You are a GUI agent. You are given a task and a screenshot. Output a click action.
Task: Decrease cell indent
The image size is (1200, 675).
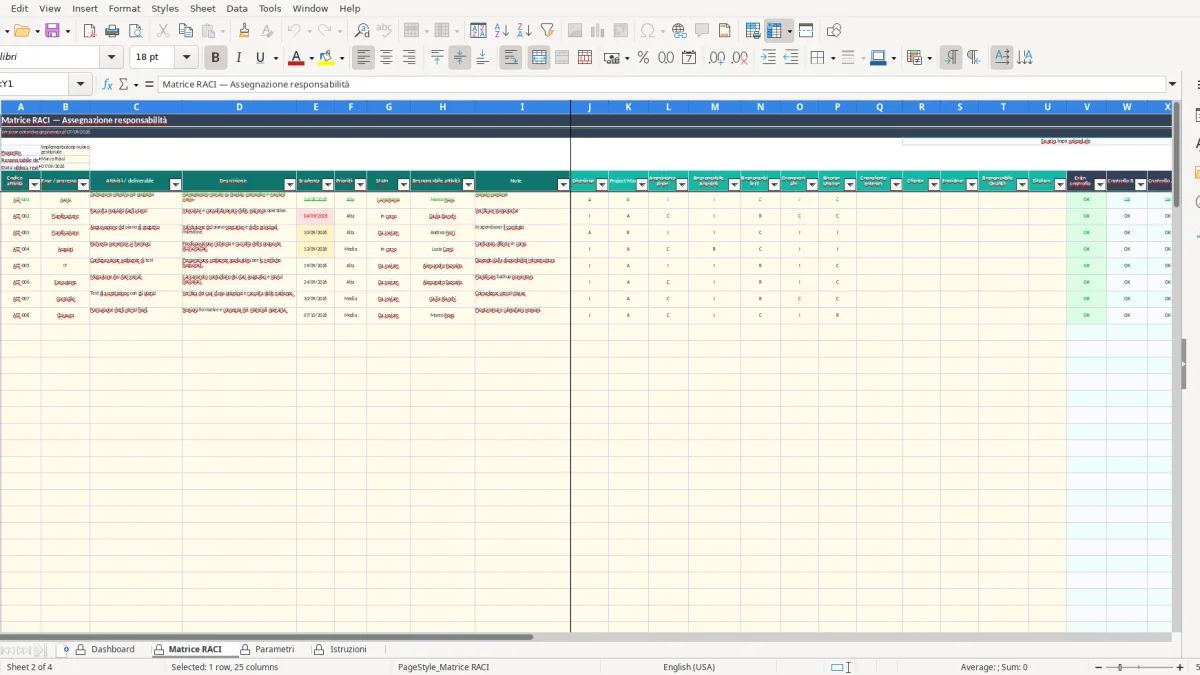(791, 58)
